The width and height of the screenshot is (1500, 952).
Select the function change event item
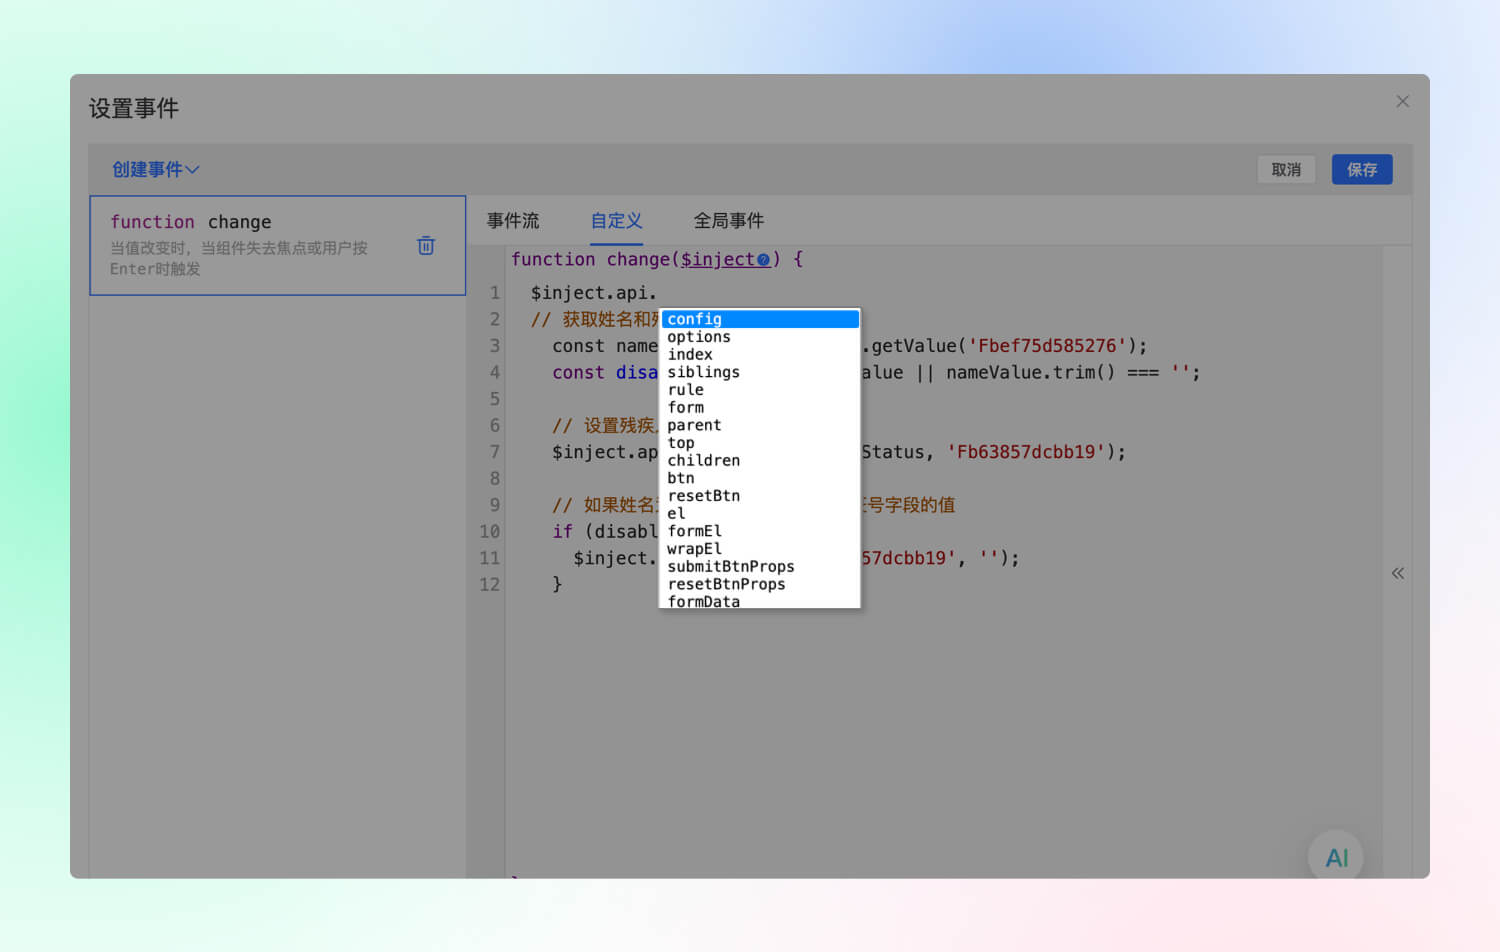[278, 245]
